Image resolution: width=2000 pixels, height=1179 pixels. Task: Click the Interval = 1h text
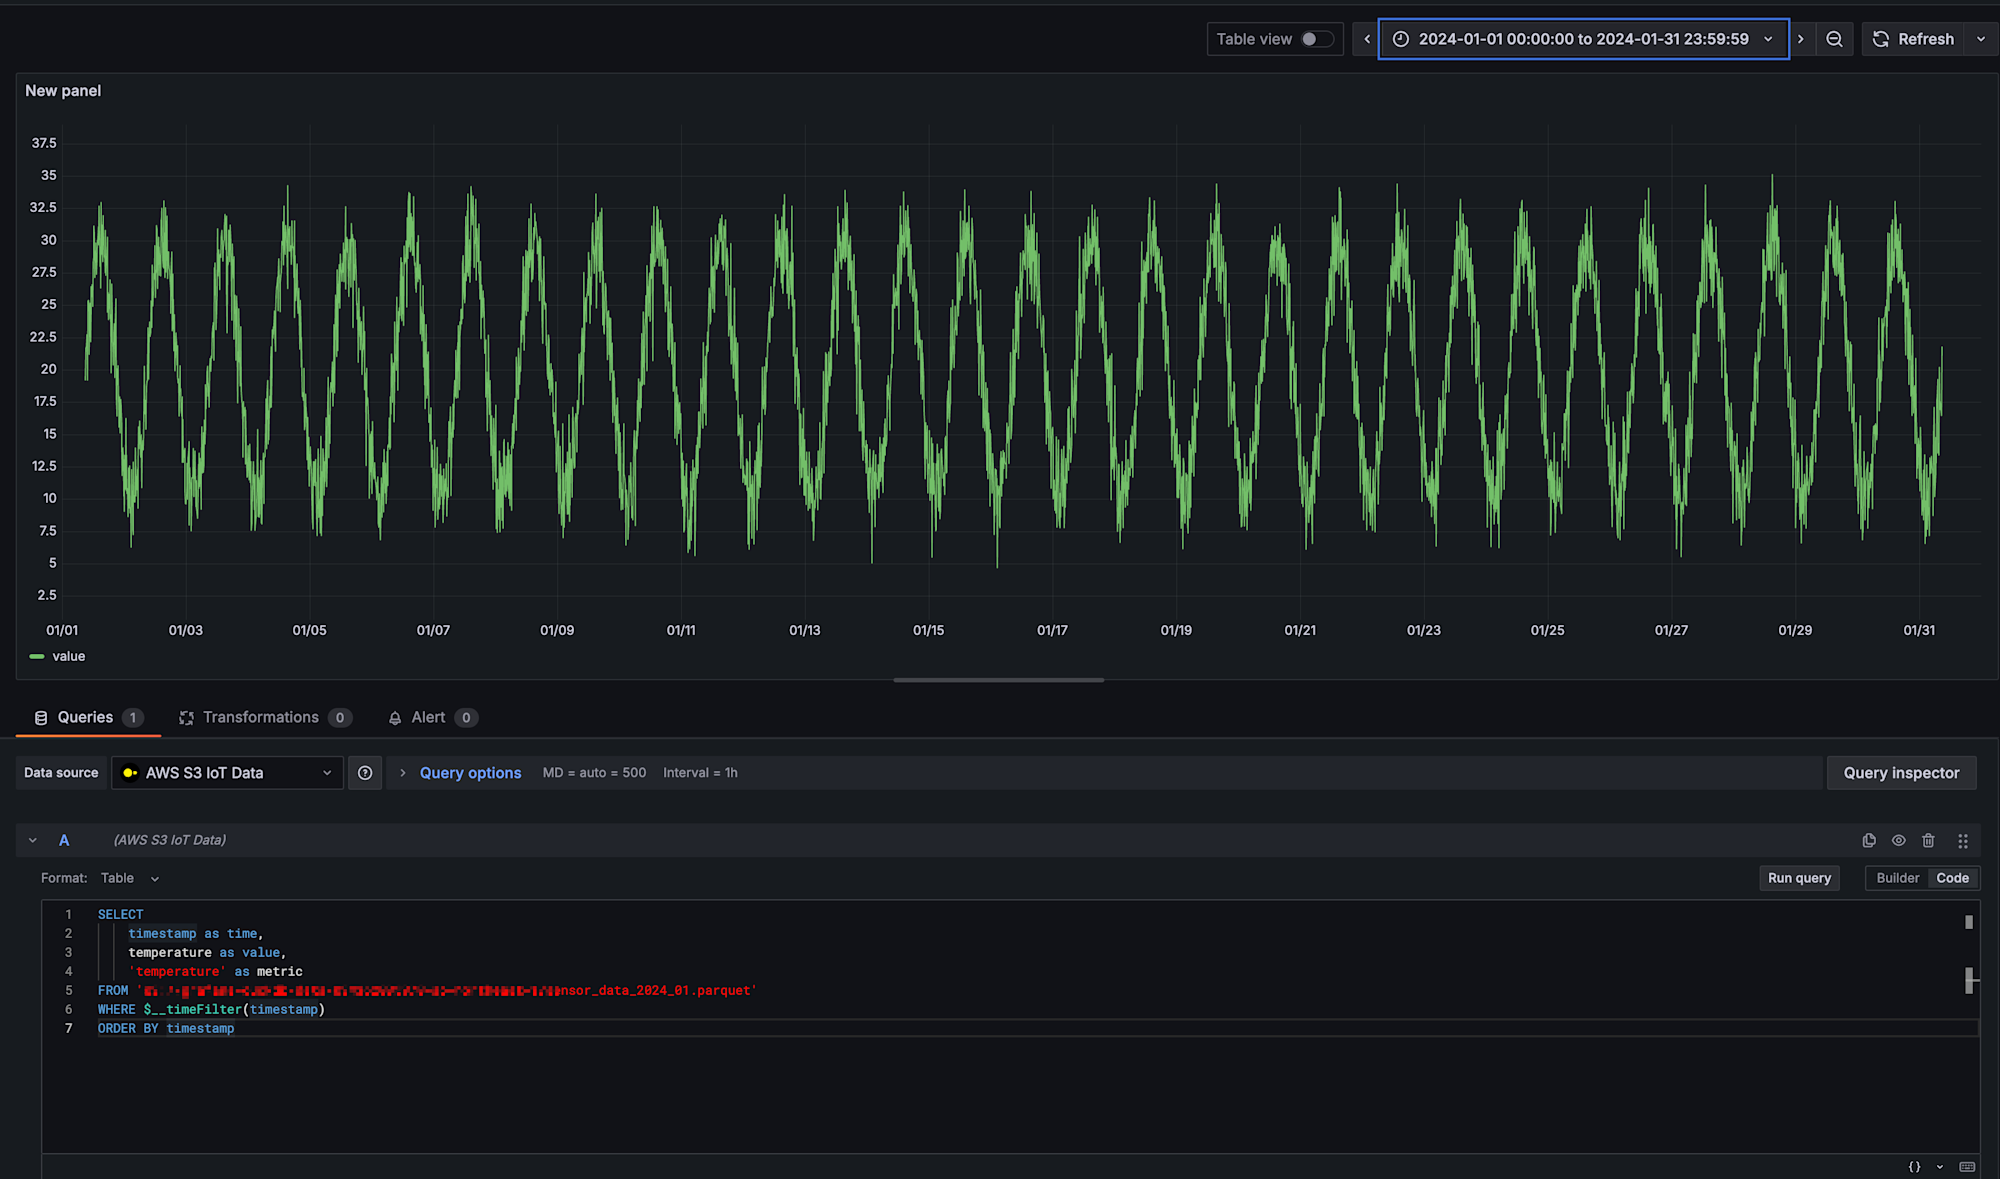point(700,772)
